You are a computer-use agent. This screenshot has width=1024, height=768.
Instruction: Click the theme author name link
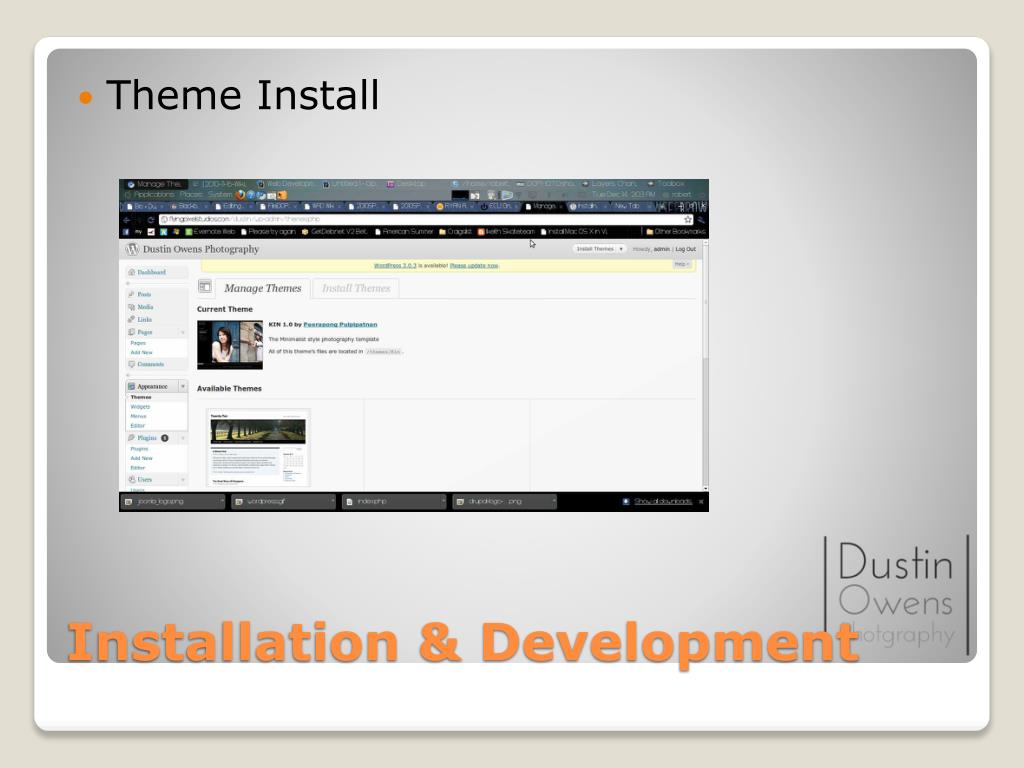[340, 325]
